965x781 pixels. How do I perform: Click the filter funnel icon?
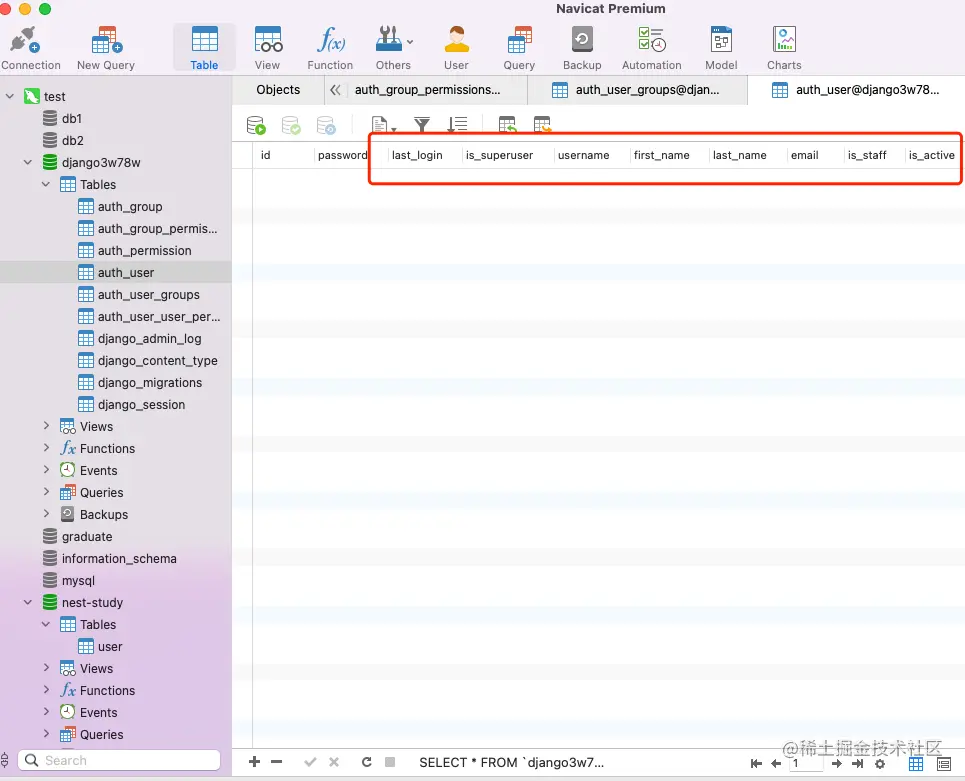[x=422, y=125]
